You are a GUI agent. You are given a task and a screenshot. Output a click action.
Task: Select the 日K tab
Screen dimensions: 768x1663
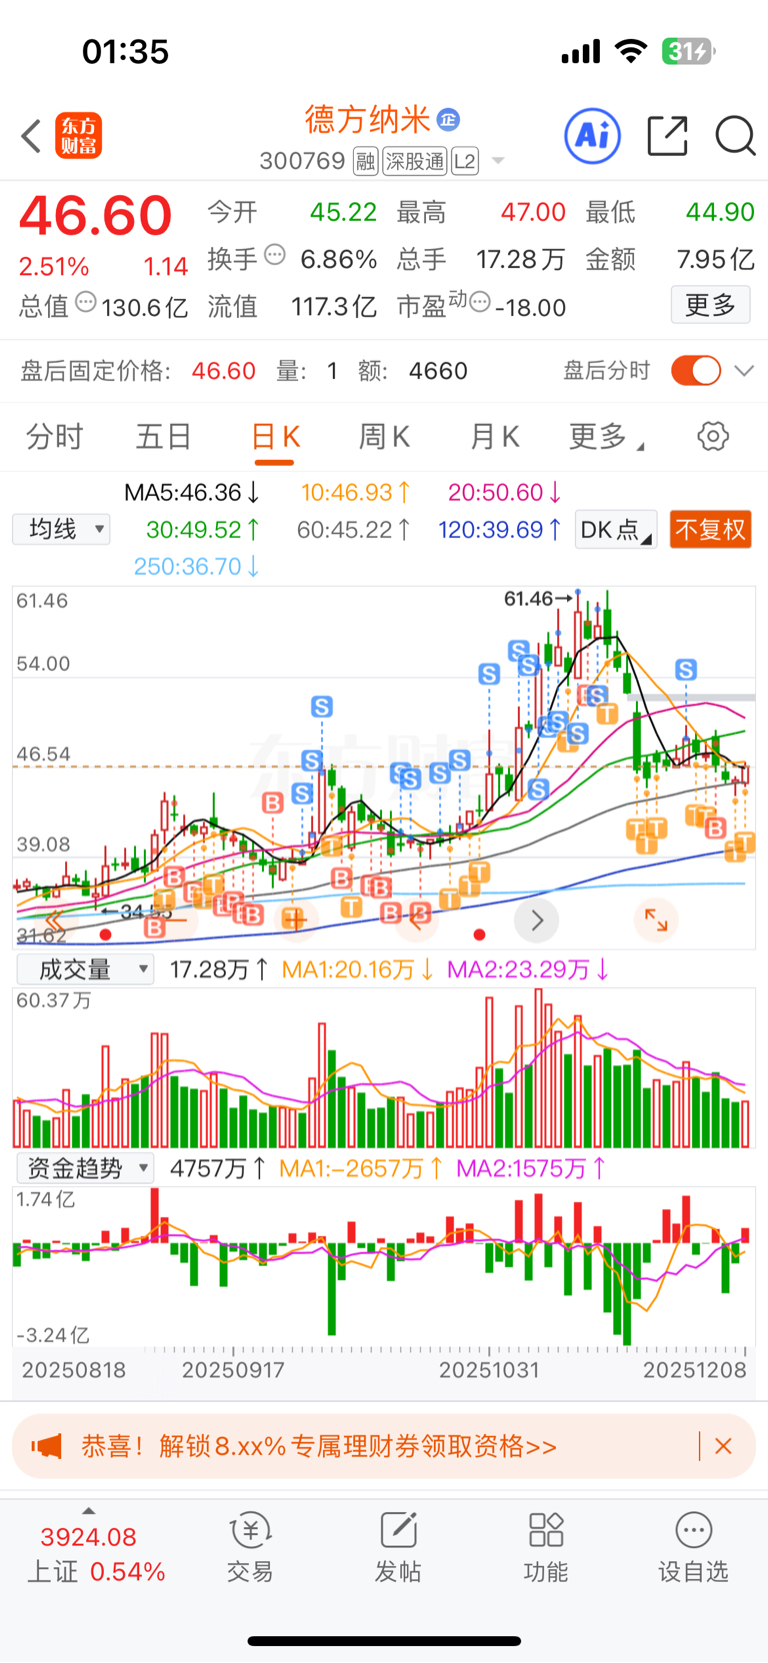coord(275,437)
